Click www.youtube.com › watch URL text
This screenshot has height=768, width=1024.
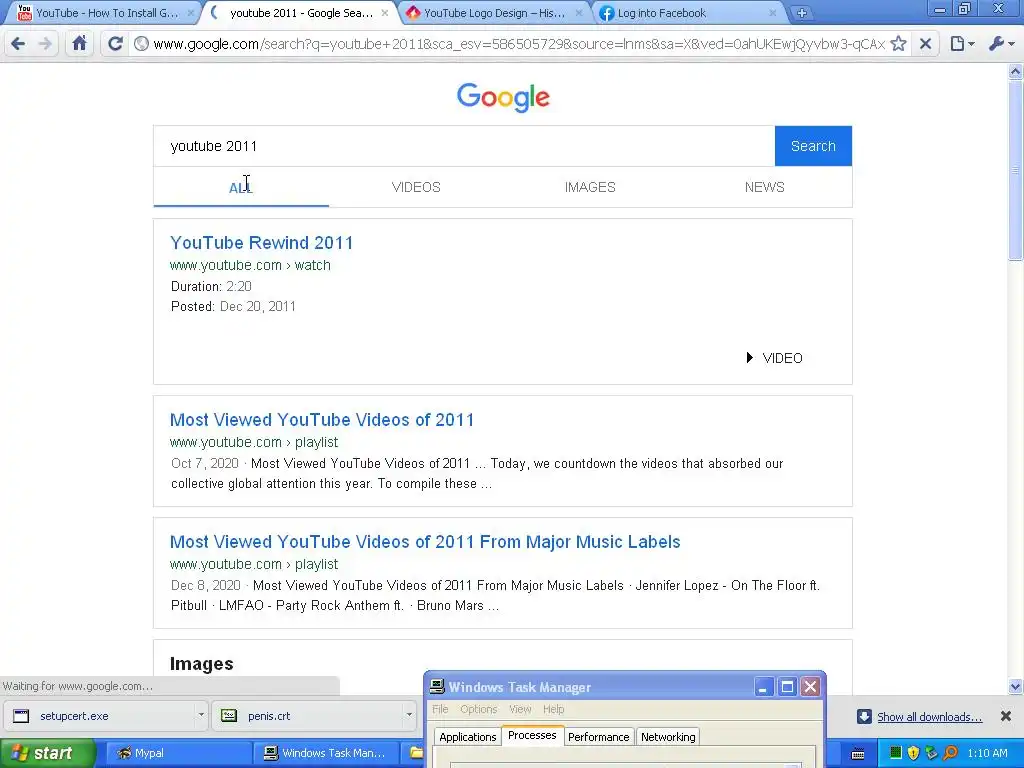pyautogui.click(x=250, y=265)
